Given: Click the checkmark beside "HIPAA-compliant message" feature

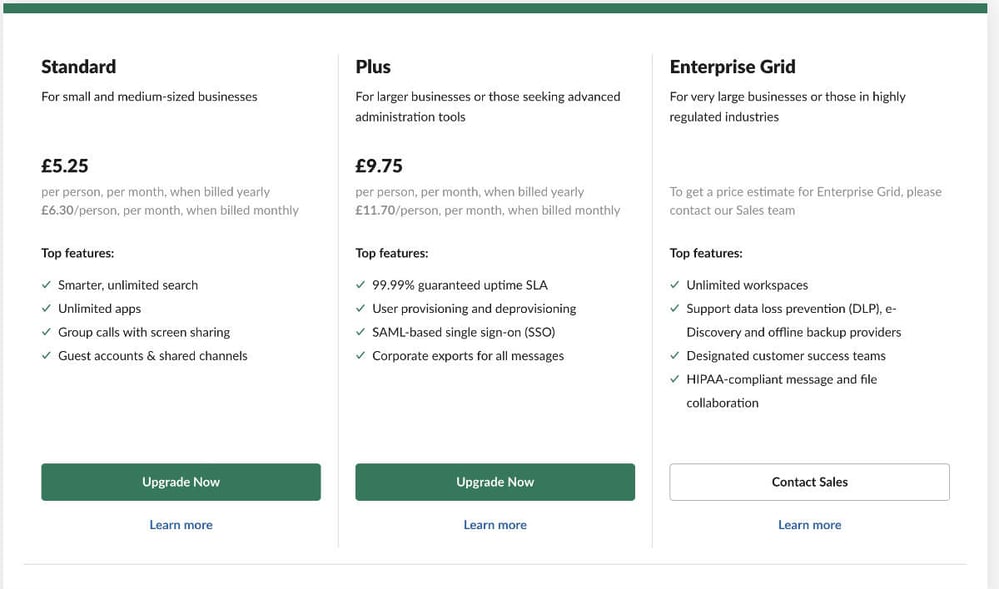Looking at the screenshot, I should pyautogui.click(x=675, y=380).
